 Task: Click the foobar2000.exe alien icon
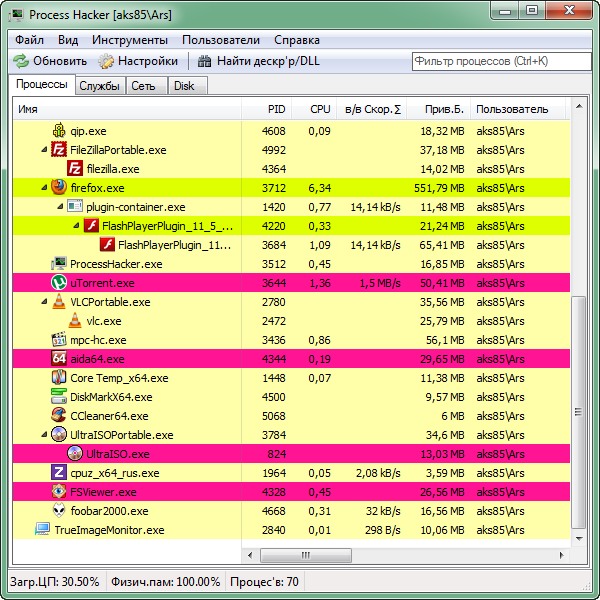(x=59, y=511)
